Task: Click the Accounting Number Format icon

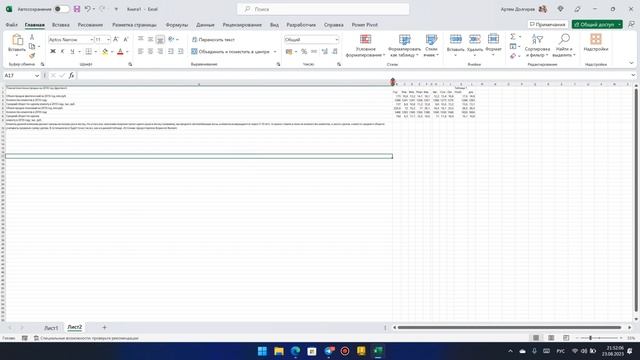Action: coord(289,51)
